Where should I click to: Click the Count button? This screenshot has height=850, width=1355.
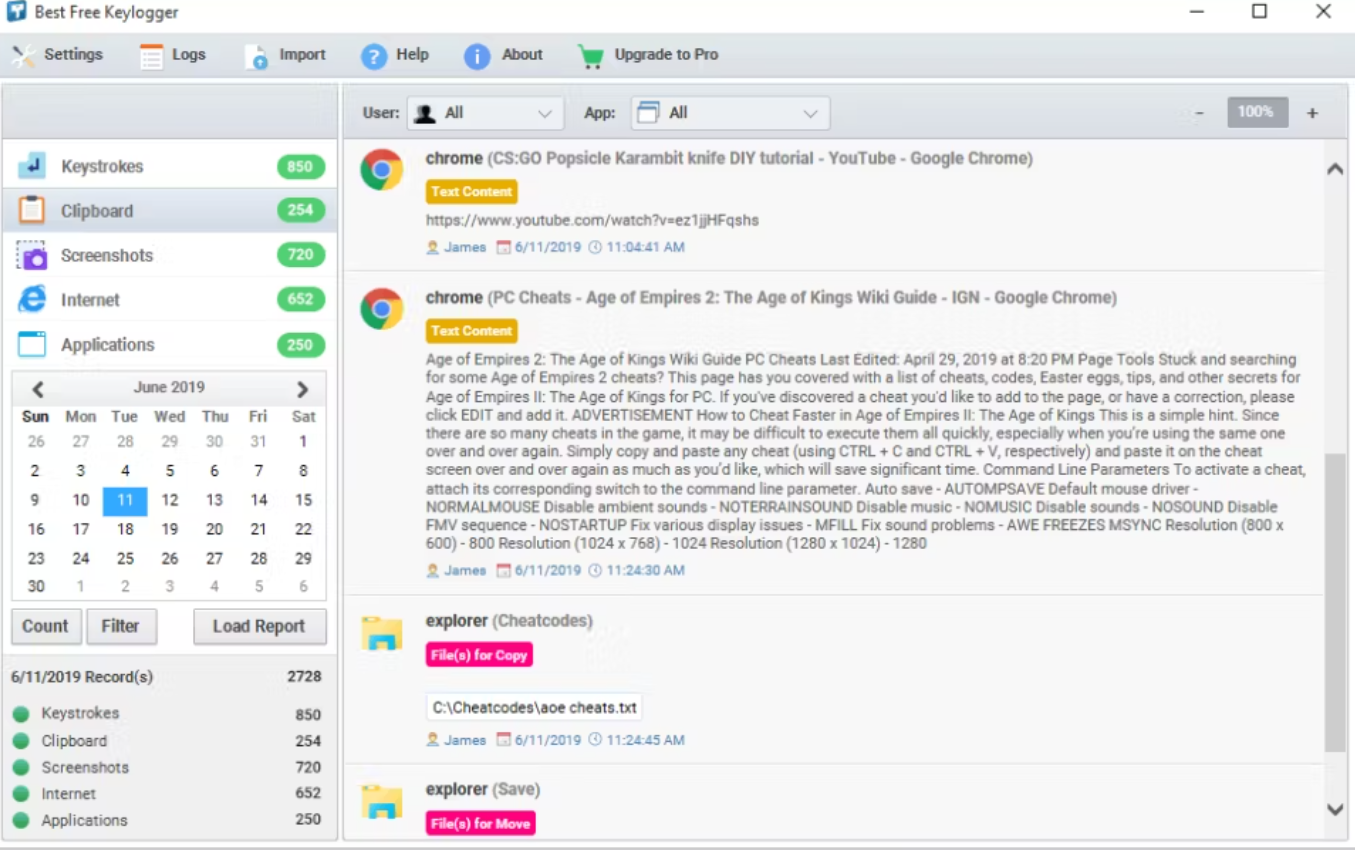pos(45,626)
